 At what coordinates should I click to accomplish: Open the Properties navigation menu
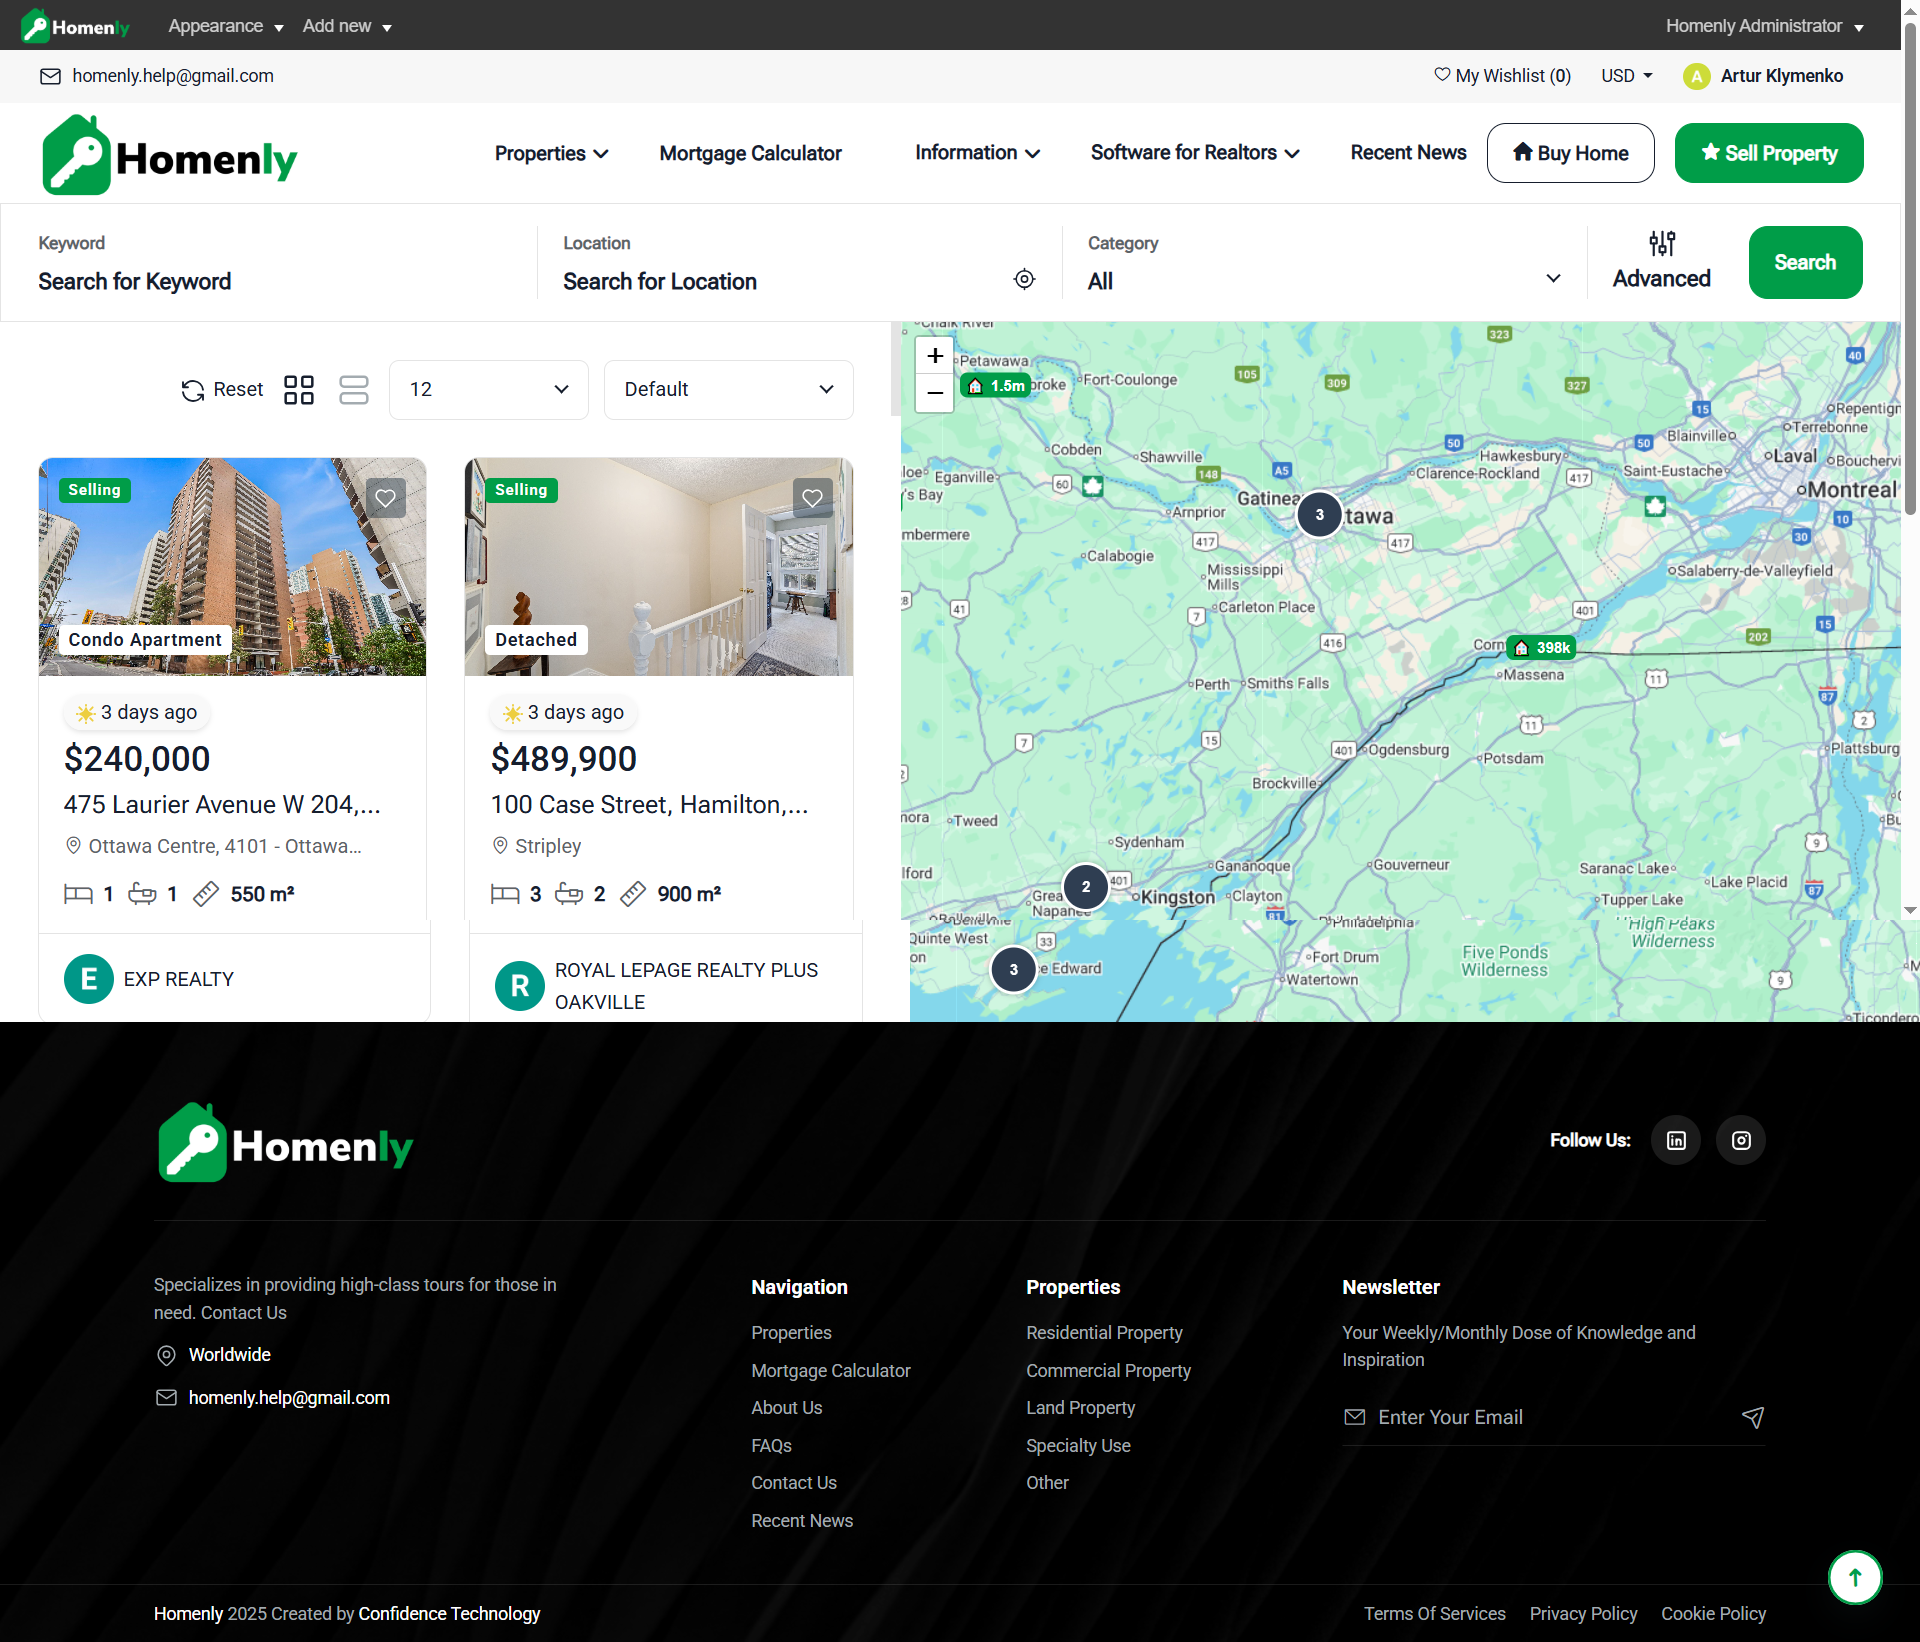551,153
